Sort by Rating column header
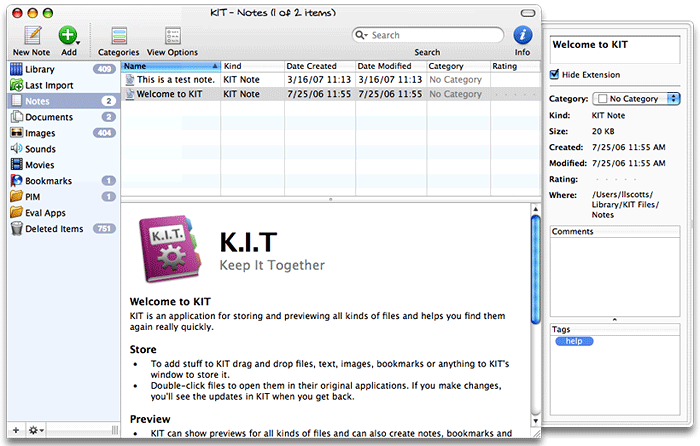 (515, 66)
